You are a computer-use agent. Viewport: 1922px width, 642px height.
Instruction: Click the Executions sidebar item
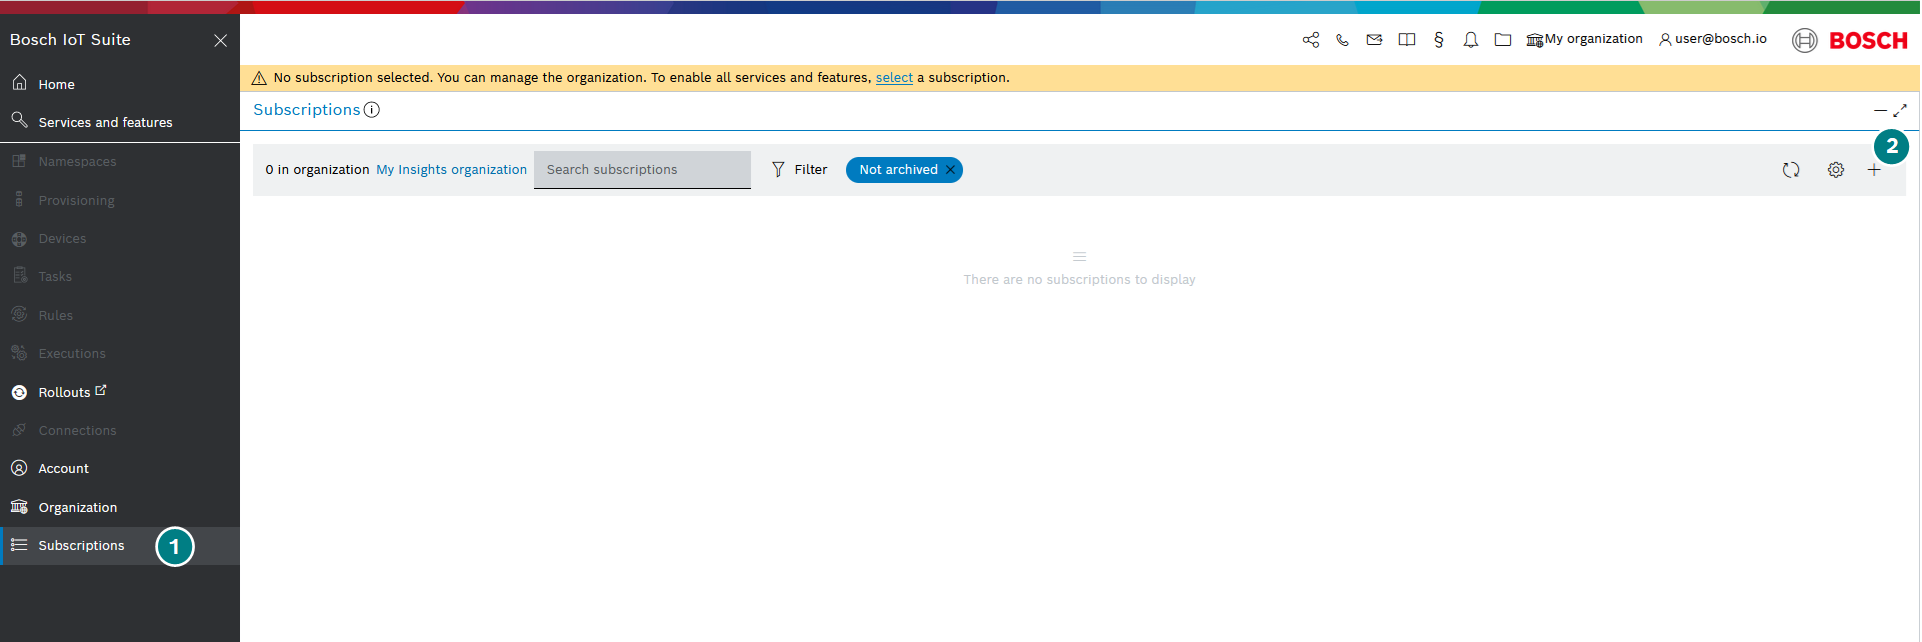(120, 353)
